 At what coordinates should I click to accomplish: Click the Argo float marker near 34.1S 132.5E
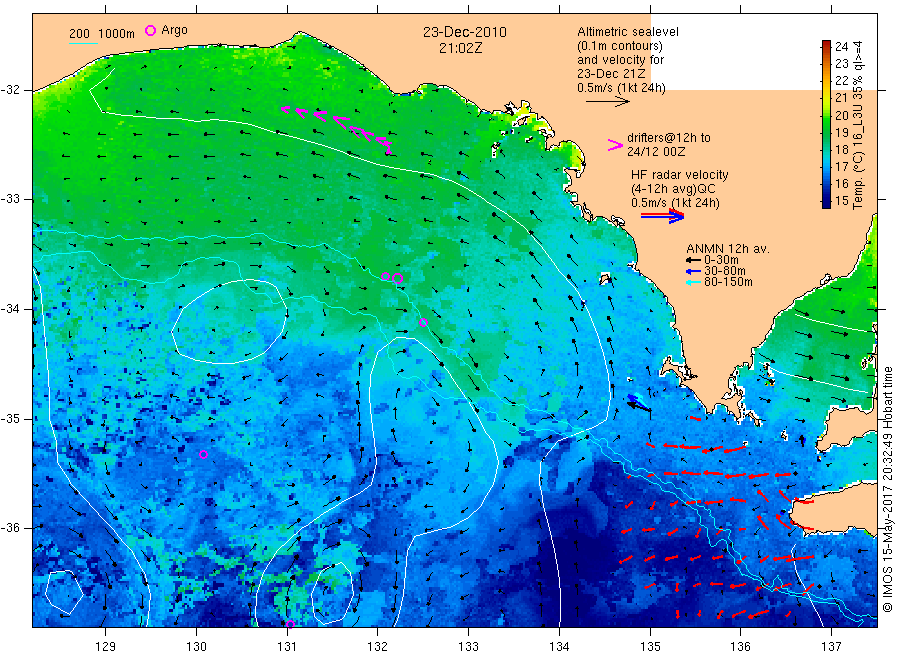click(423, 322)
